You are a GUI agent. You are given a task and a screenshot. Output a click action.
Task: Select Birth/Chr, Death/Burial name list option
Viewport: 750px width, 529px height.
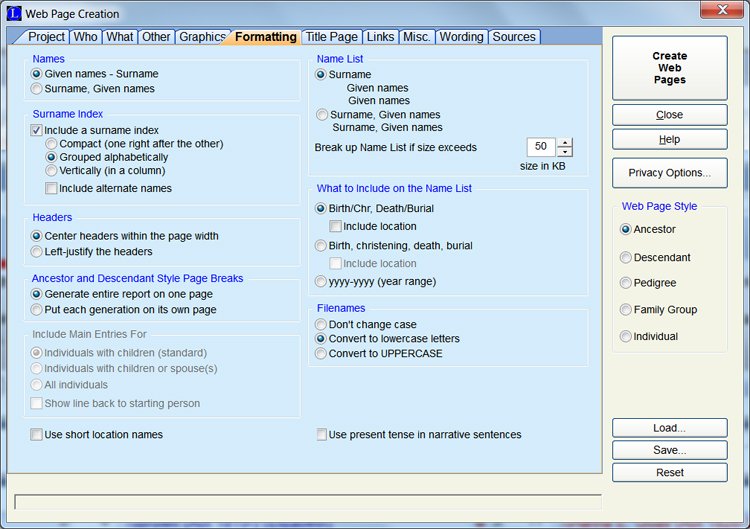tap(374, 209)
